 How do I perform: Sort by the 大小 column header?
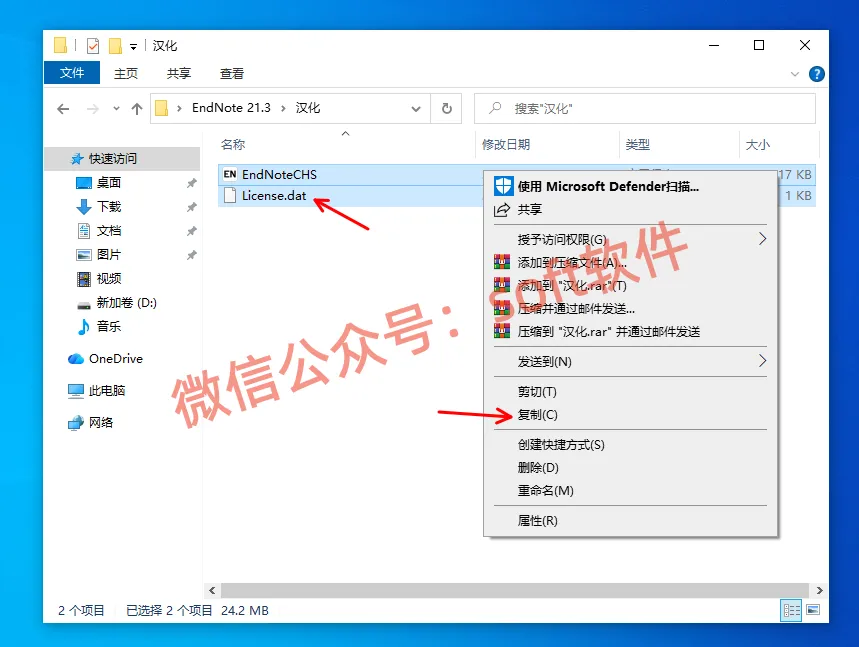click(758, 145)
